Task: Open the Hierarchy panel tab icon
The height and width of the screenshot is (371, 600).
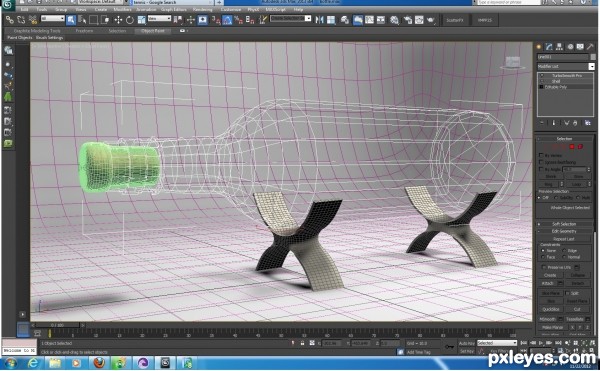Action: [559, 47]
